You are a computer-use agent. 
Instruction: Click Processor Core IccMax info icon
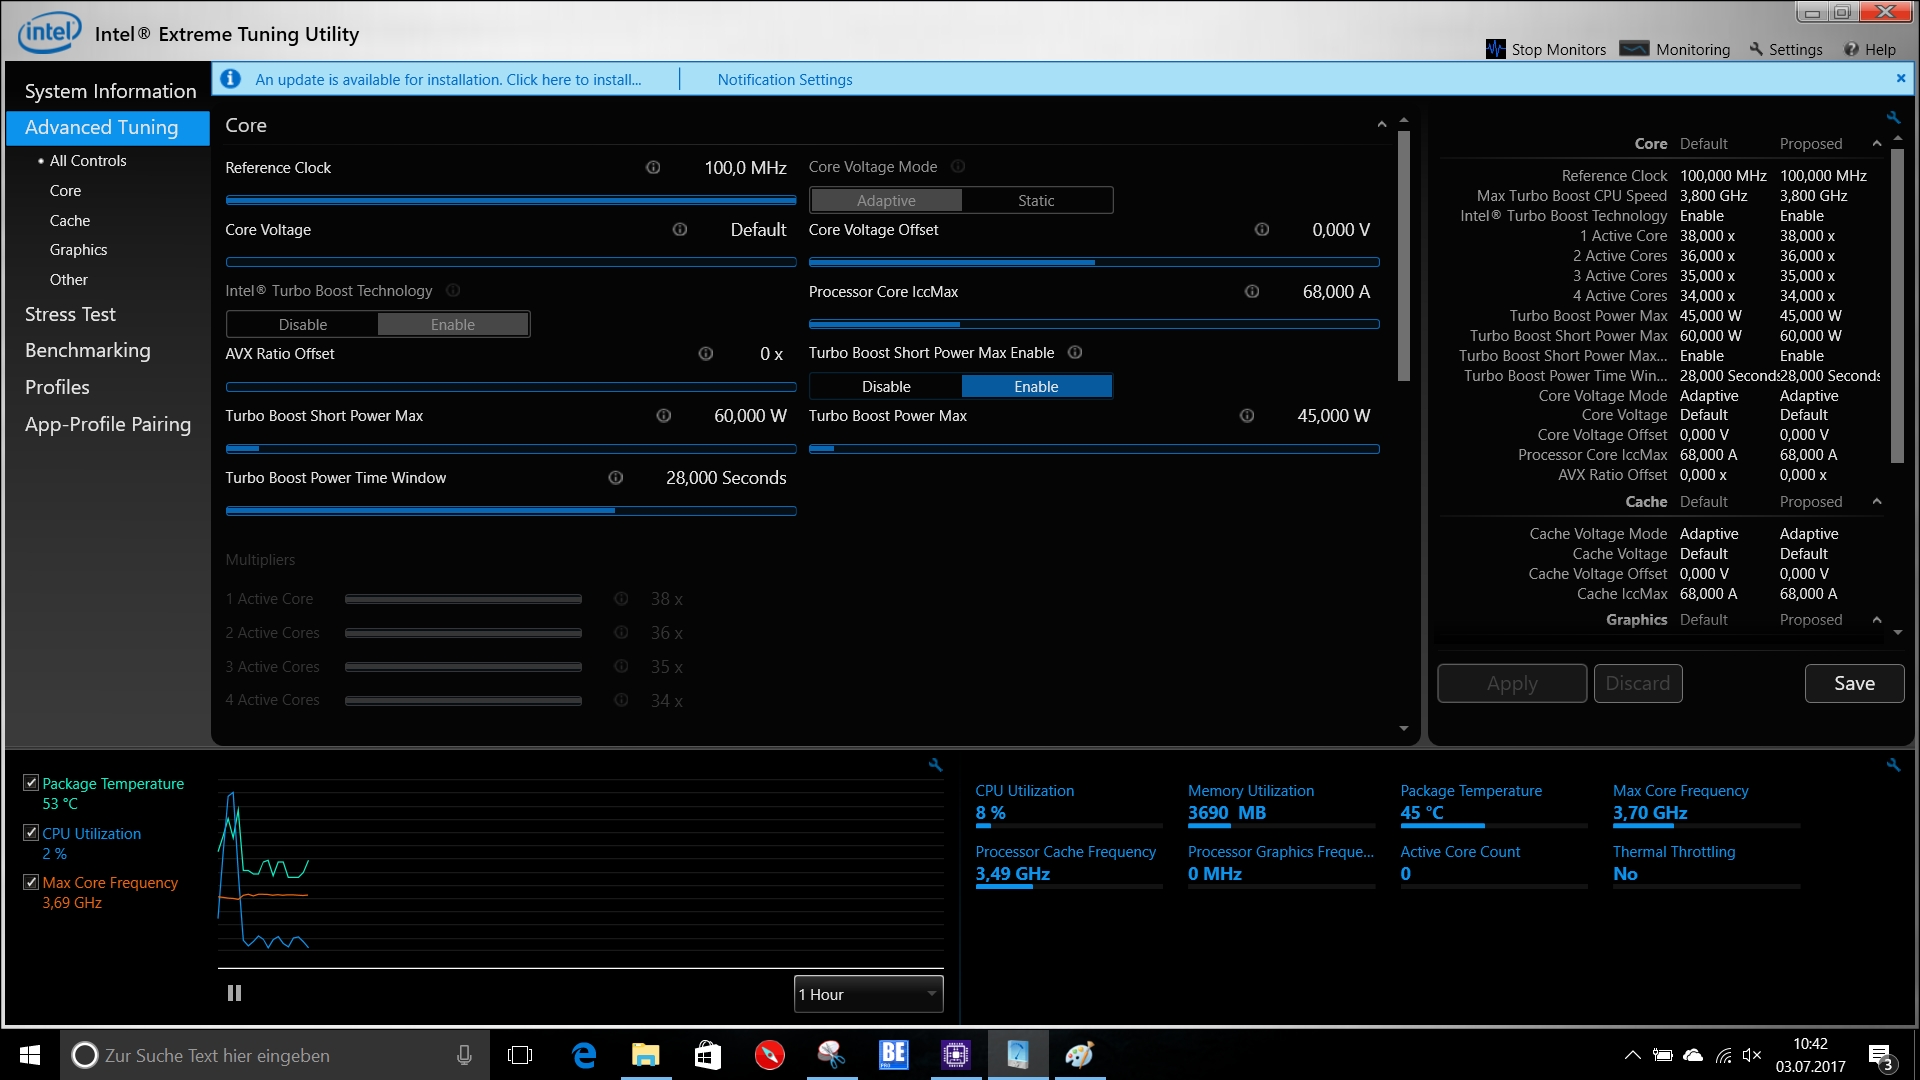click(x=1252, y=292)
